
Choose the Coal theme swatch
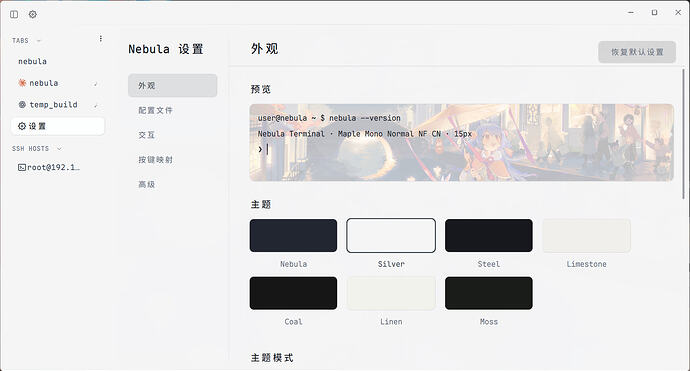tap(293, 293)
